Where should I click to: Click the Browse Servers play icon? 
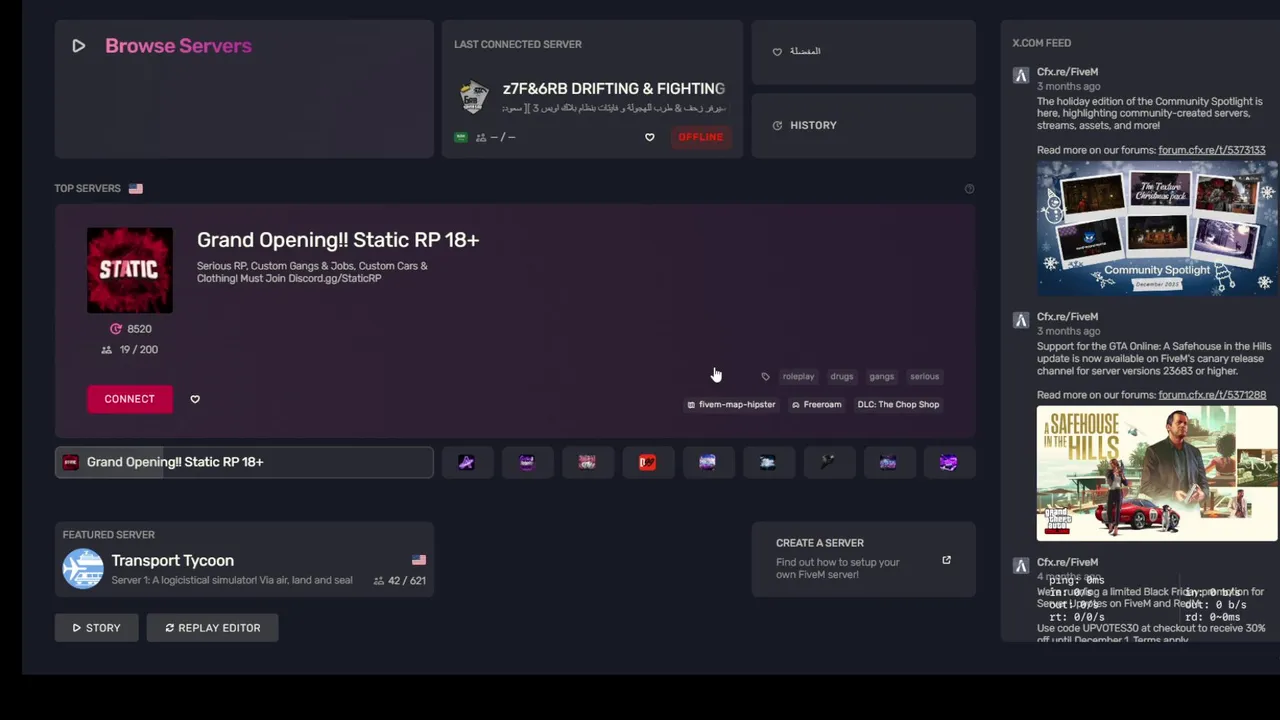(x=79, y=46)
